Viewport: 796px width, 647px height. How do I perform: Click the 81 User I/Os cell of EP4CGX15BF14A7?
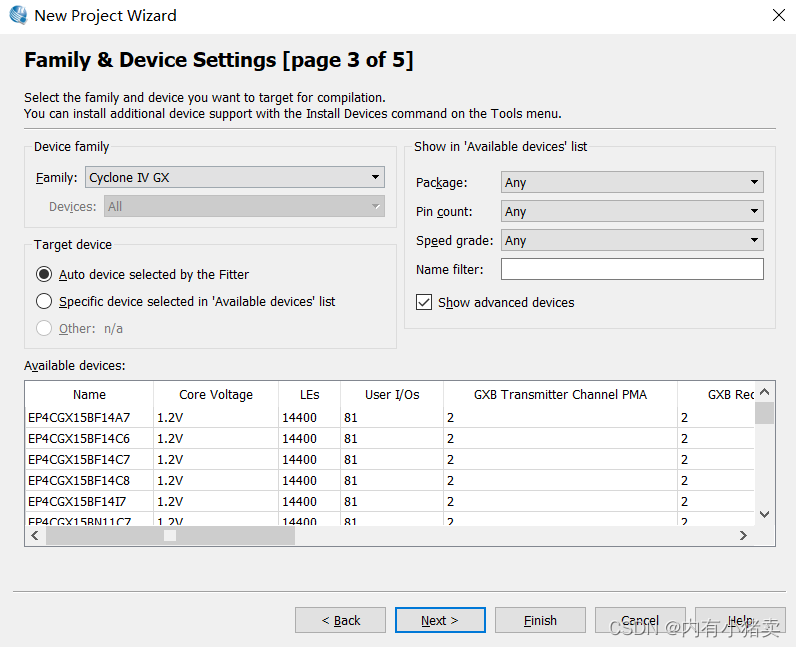(392, 417)
